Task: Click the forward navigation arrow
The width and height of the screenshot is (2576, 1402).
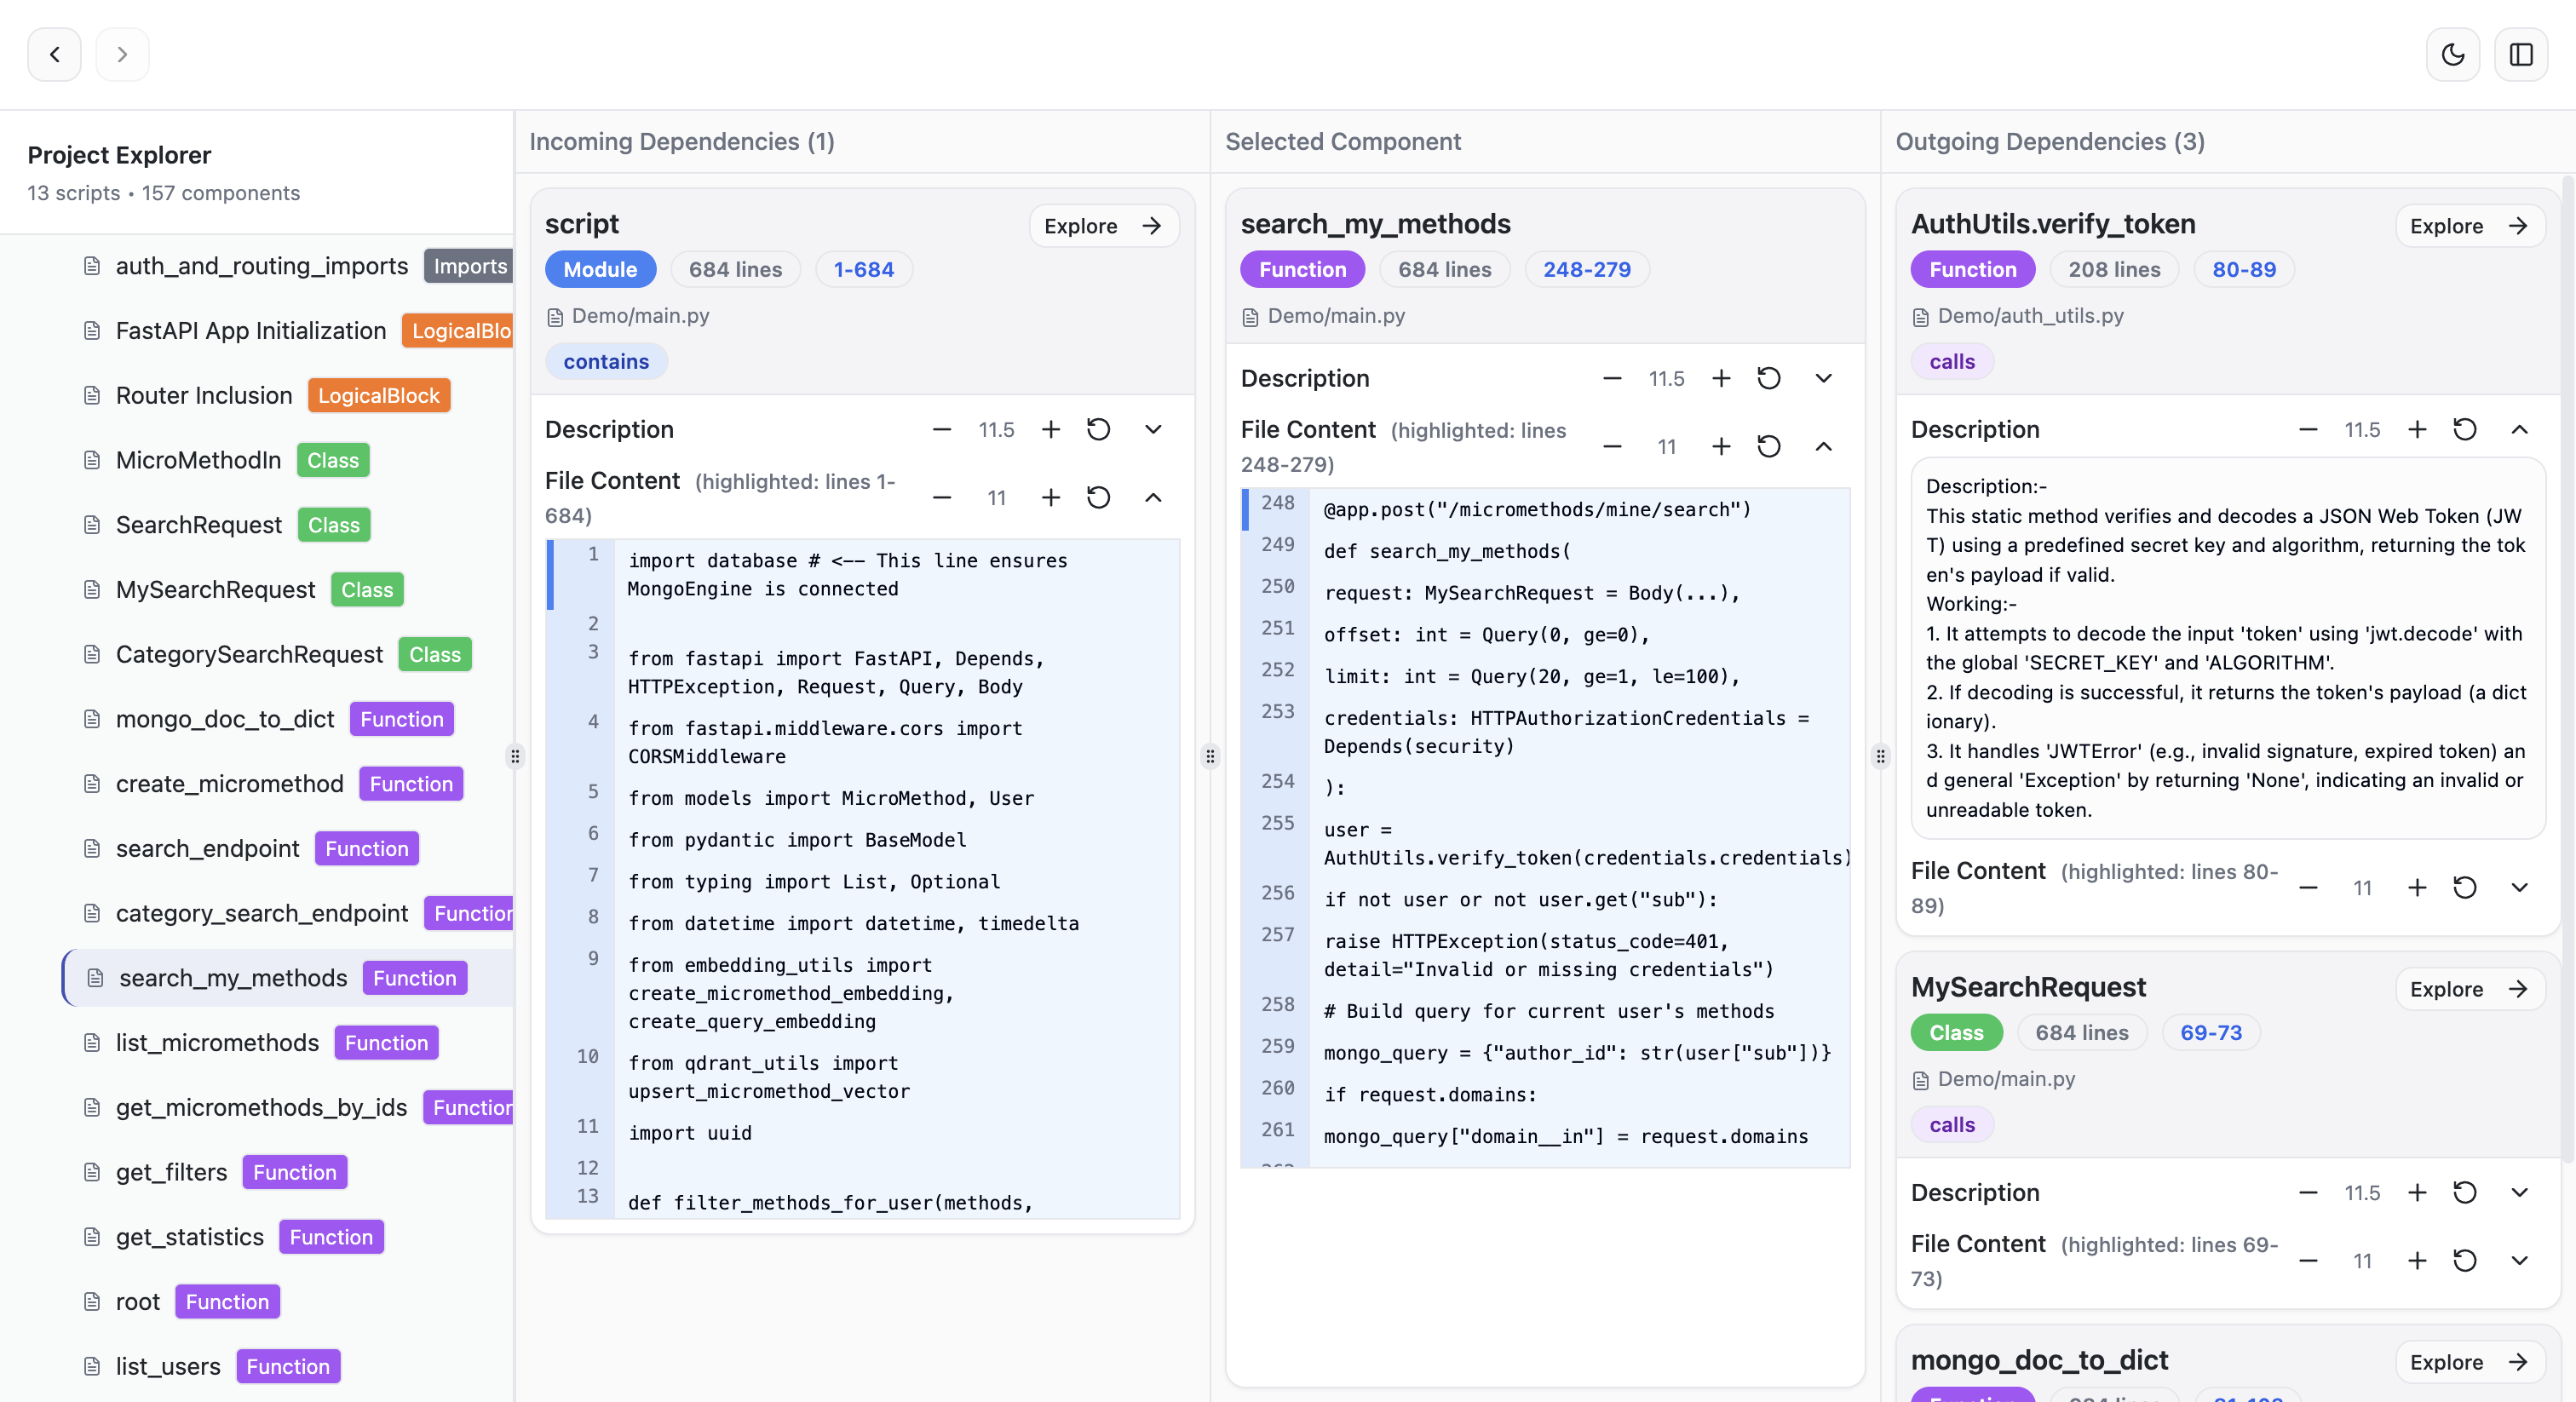Action: tap(122, 54)
